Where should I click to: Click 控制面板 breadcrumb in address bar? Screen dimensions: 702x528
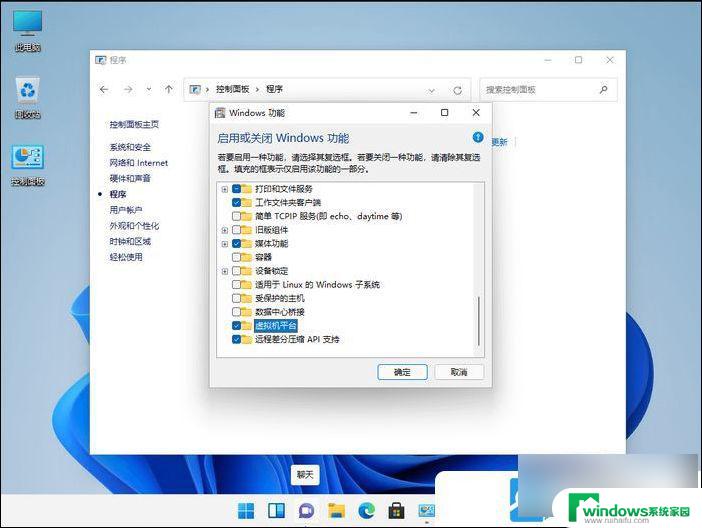[232, 89]
